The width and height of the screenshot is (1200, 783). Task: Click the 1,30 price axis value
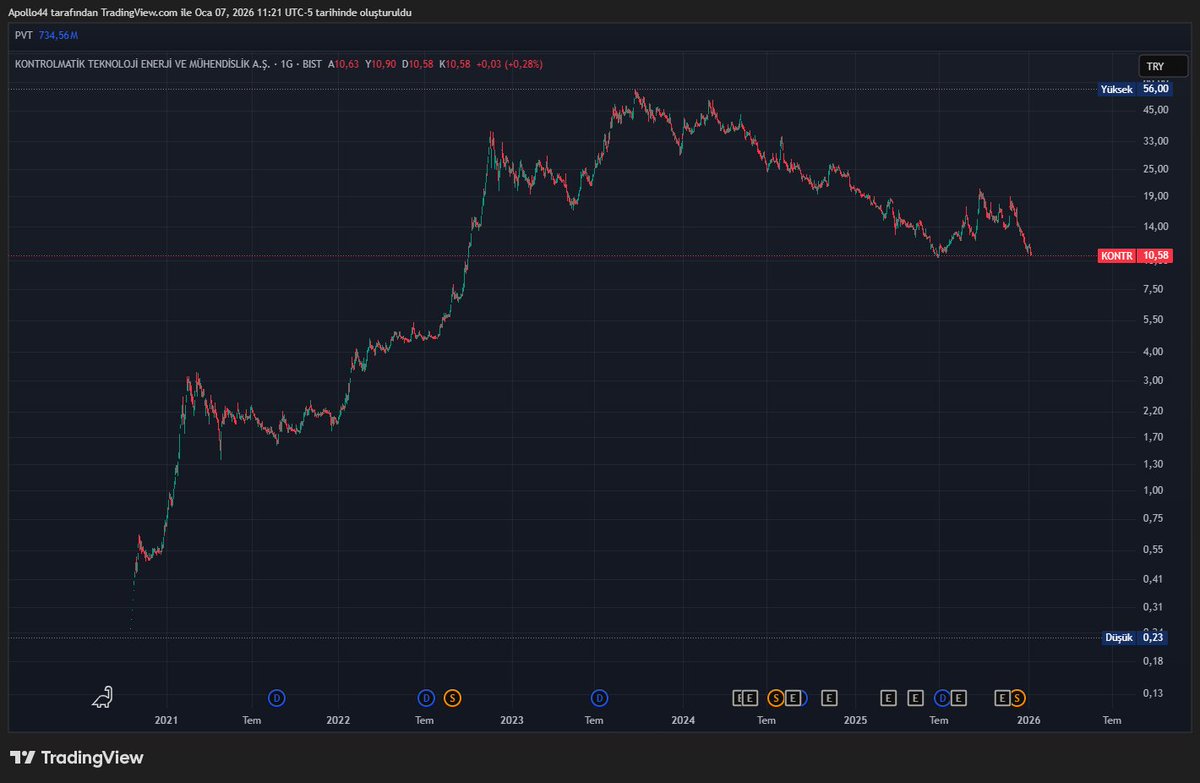point(1155,464)
